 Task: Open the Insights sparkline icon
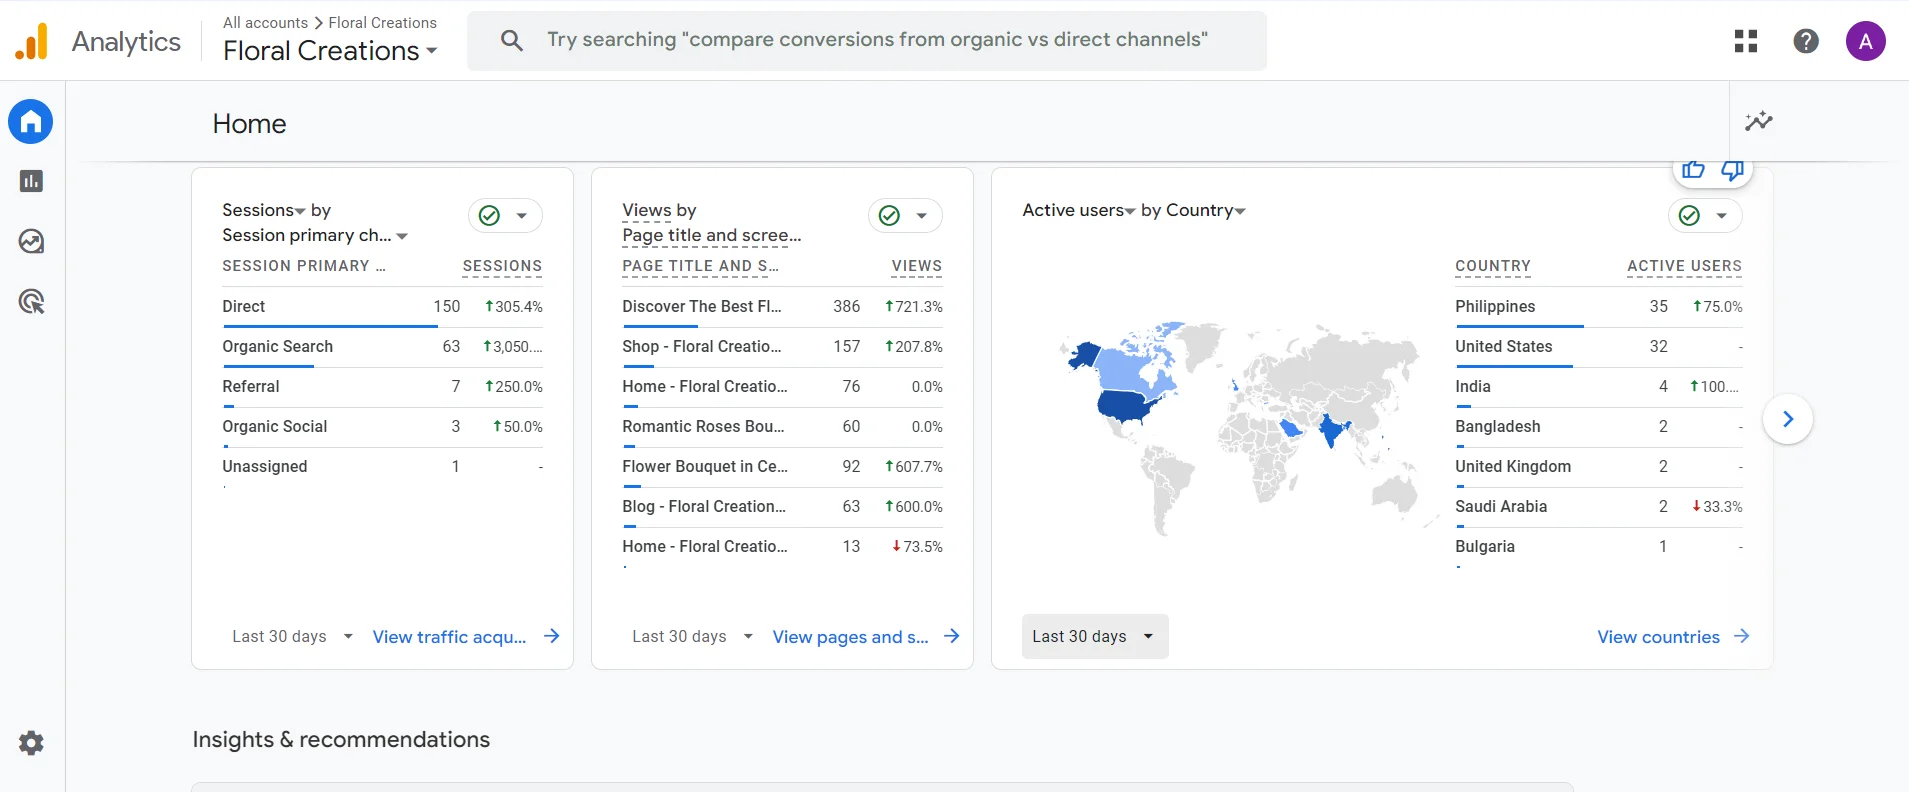pos(1759,121)
